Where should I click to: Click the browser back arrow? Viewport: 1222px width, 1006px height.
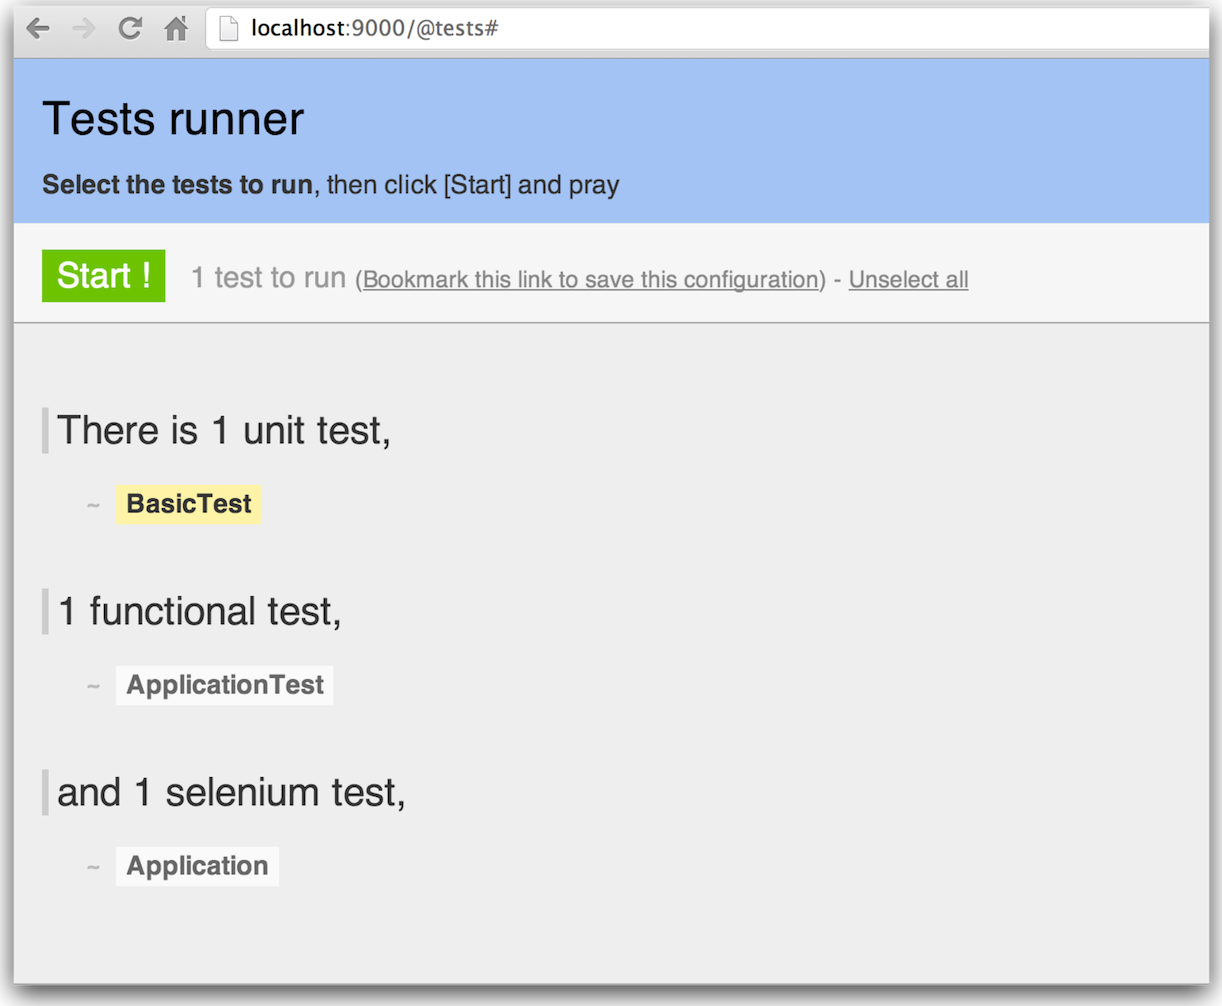tap(38, 28)
